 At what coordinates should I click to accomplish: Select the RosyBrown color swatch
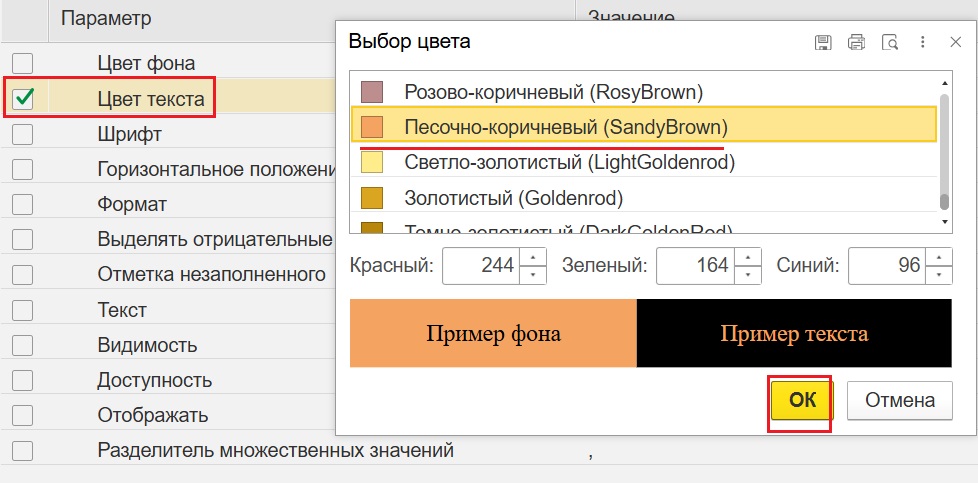372,92
